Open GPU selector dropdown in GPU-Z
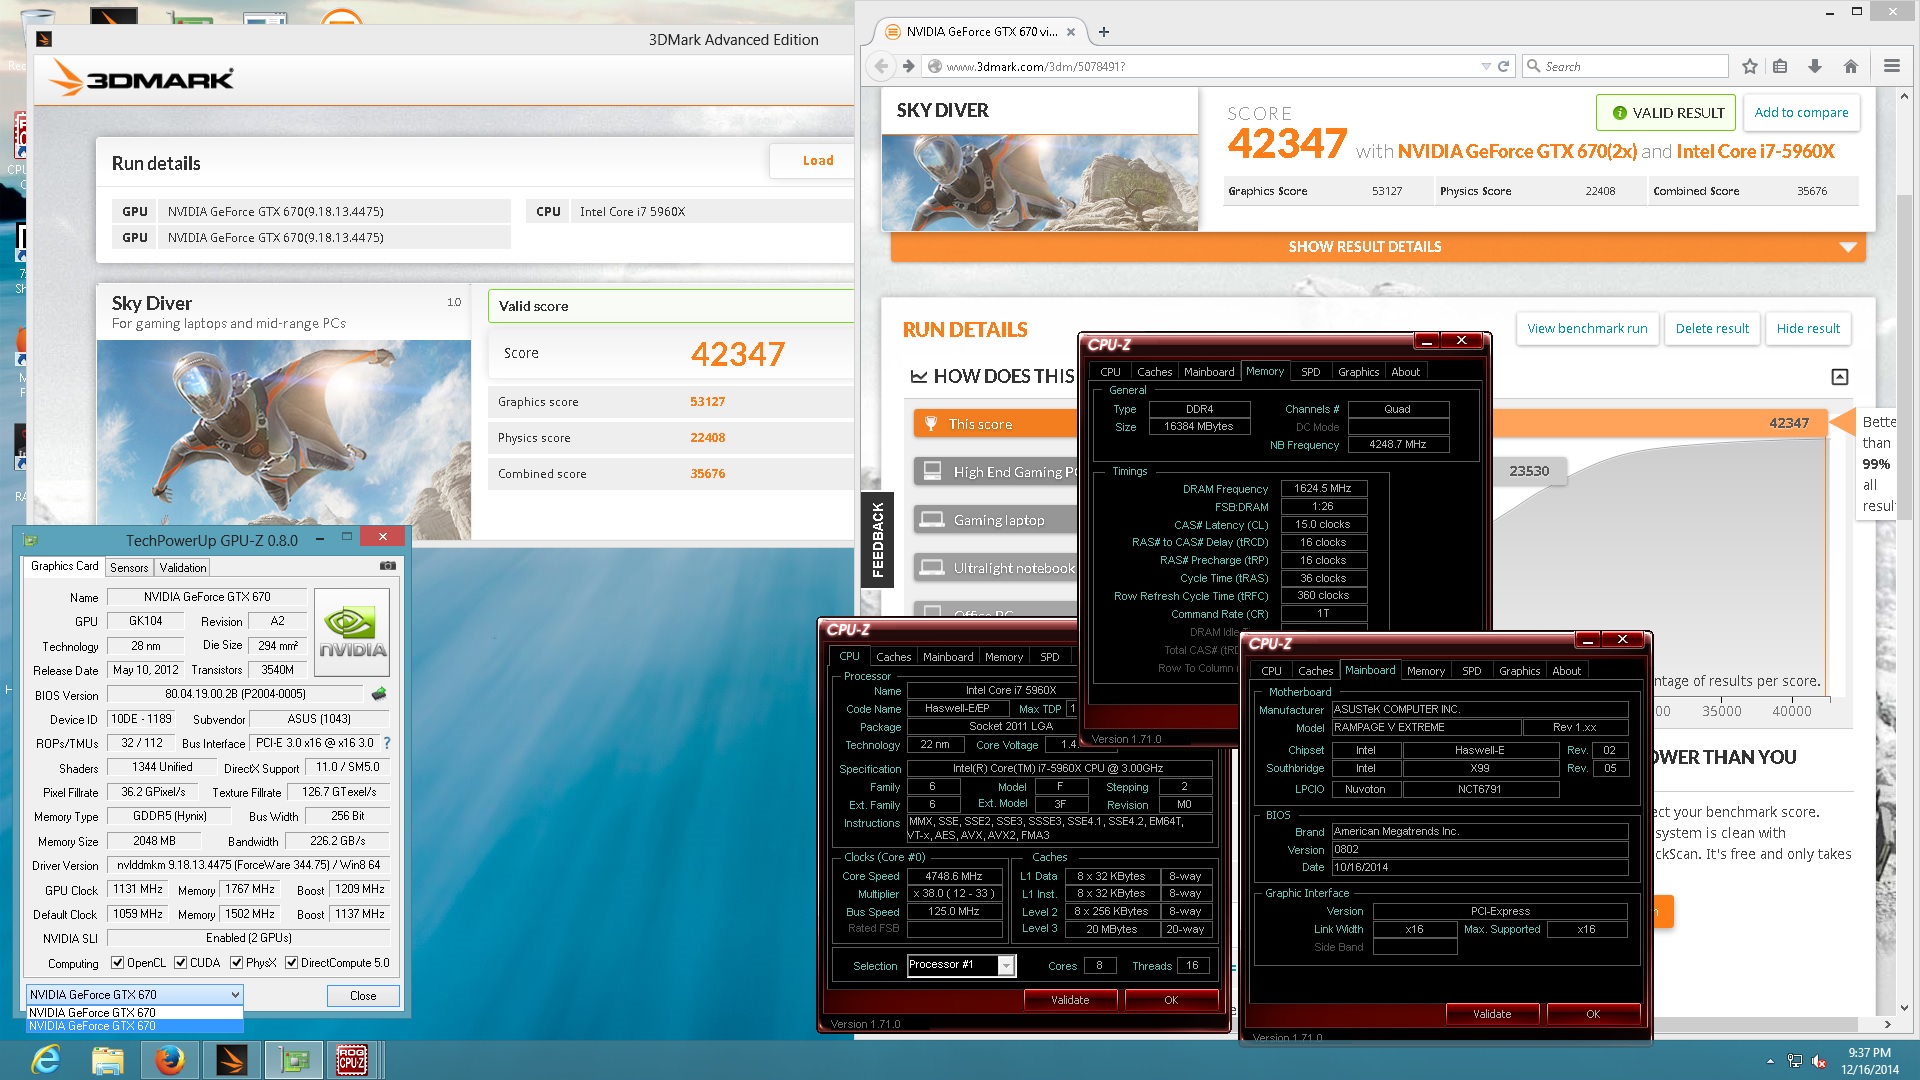Screen dimensions: 1920x1080 pos(135,994)
